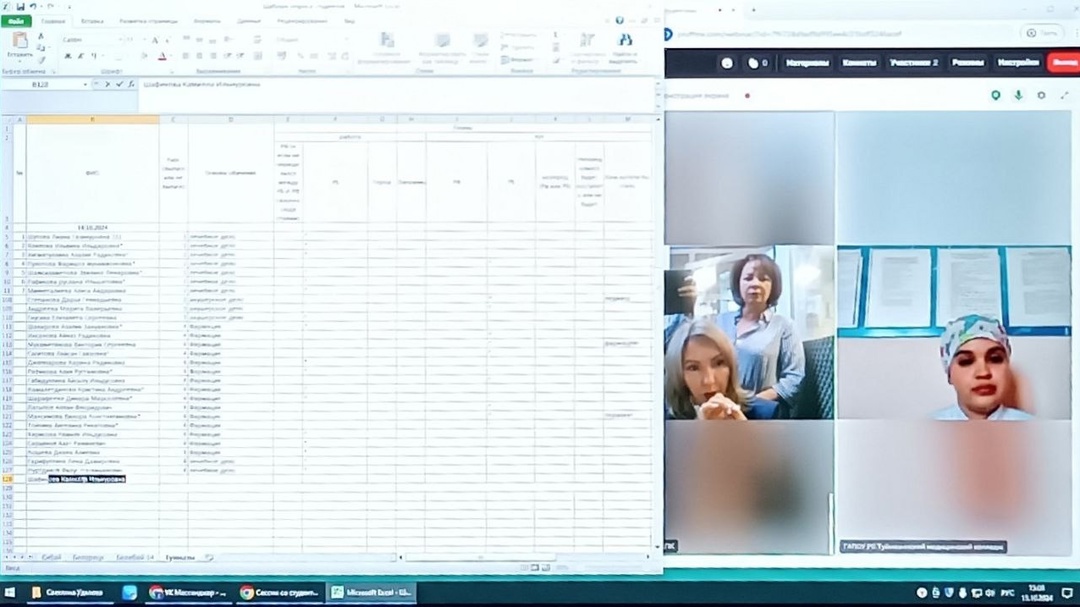The width and height of the screenshot is (1080, 607).
Task: Click the Italic (К) formatting icon
Action: click(x=80, y=56)
